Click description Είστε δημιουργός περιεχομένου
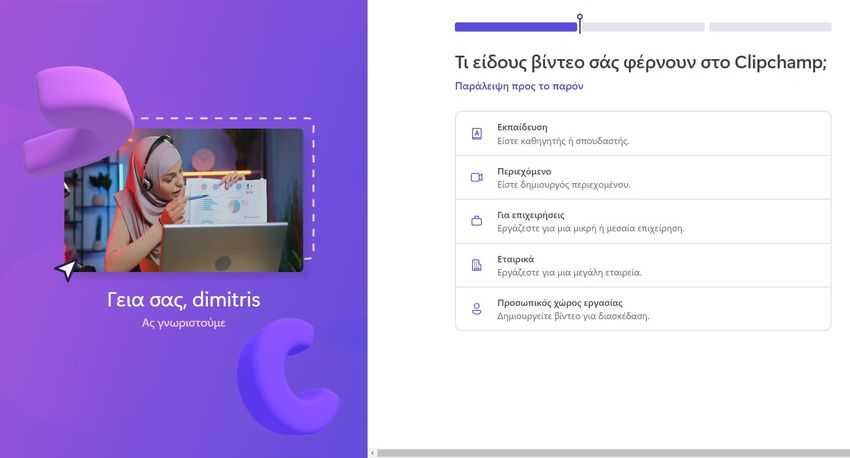This screenshot has height=458, width=850. [564, 185]
